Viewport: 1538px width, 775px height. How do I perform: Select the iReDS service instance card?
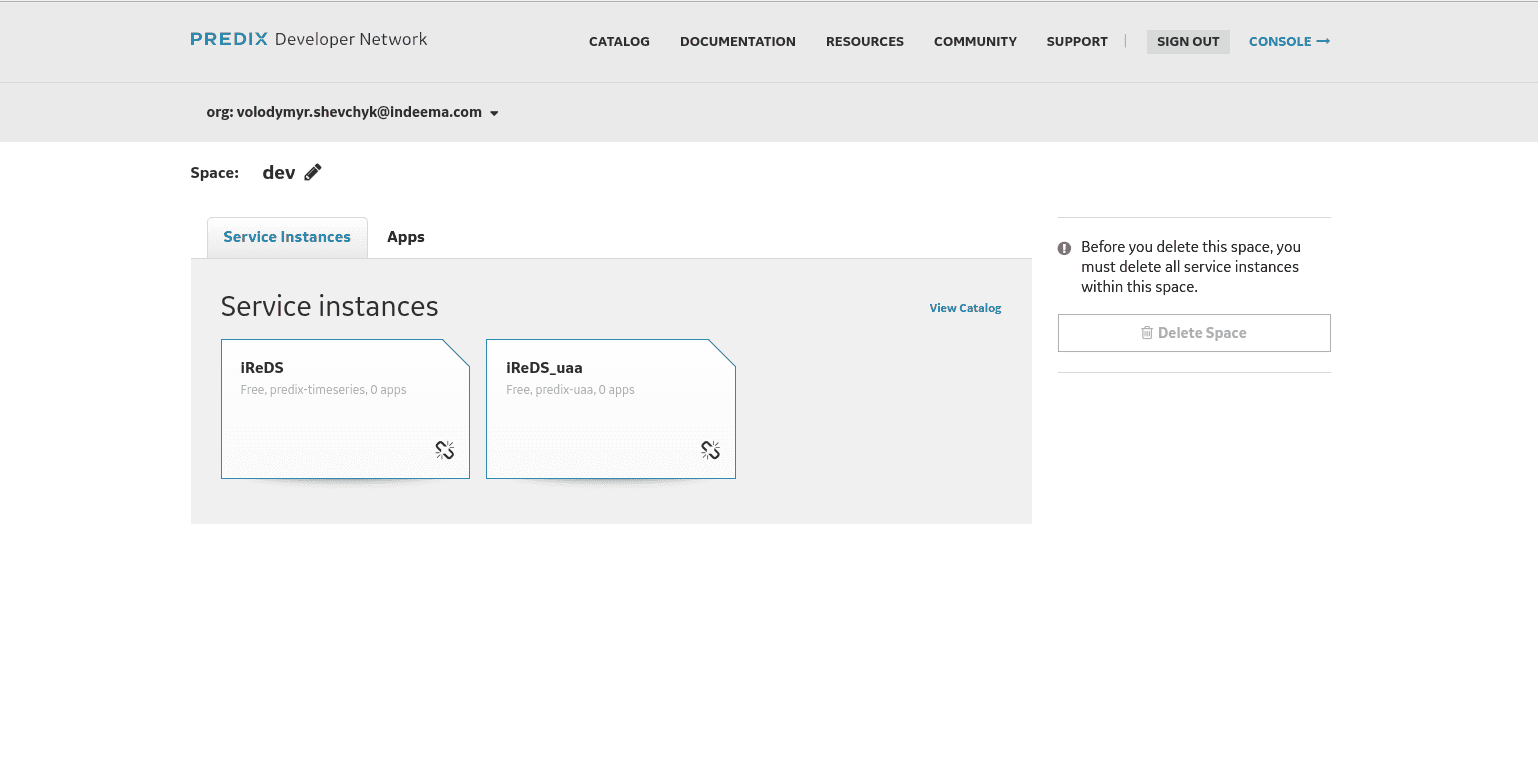click(x=345, y=408)
